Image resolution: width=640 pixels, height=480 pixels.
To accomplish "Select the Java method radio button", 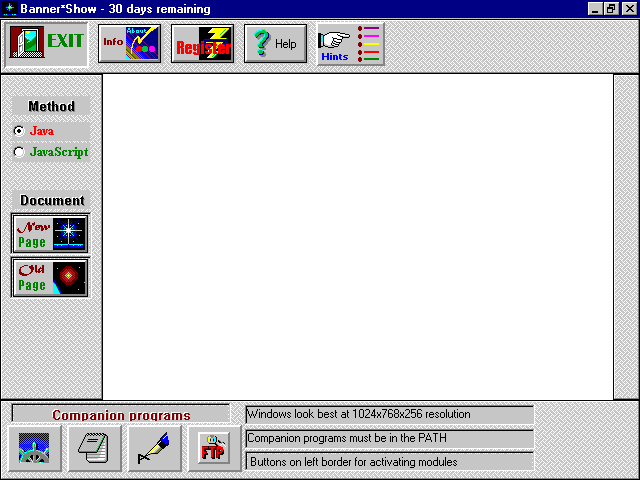I will (x=19, y=131).
